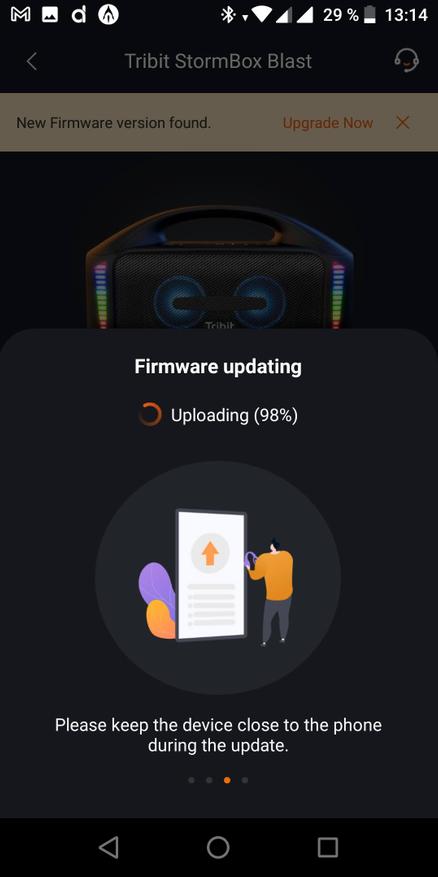Tap Android home circle button
Viewport: 438px width, 877px height.
[x=218, y=847]
